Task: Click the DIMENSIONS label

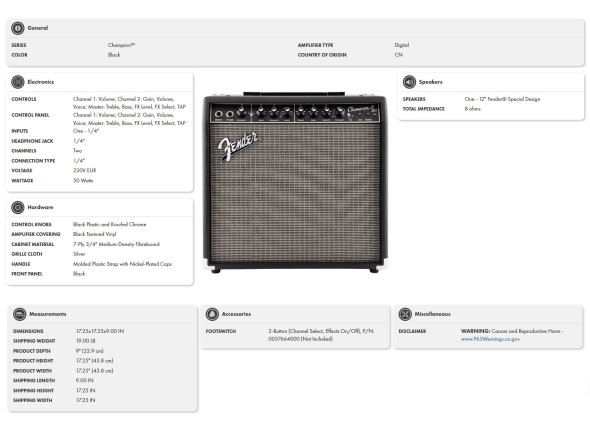Action: [x=28, y=331]
